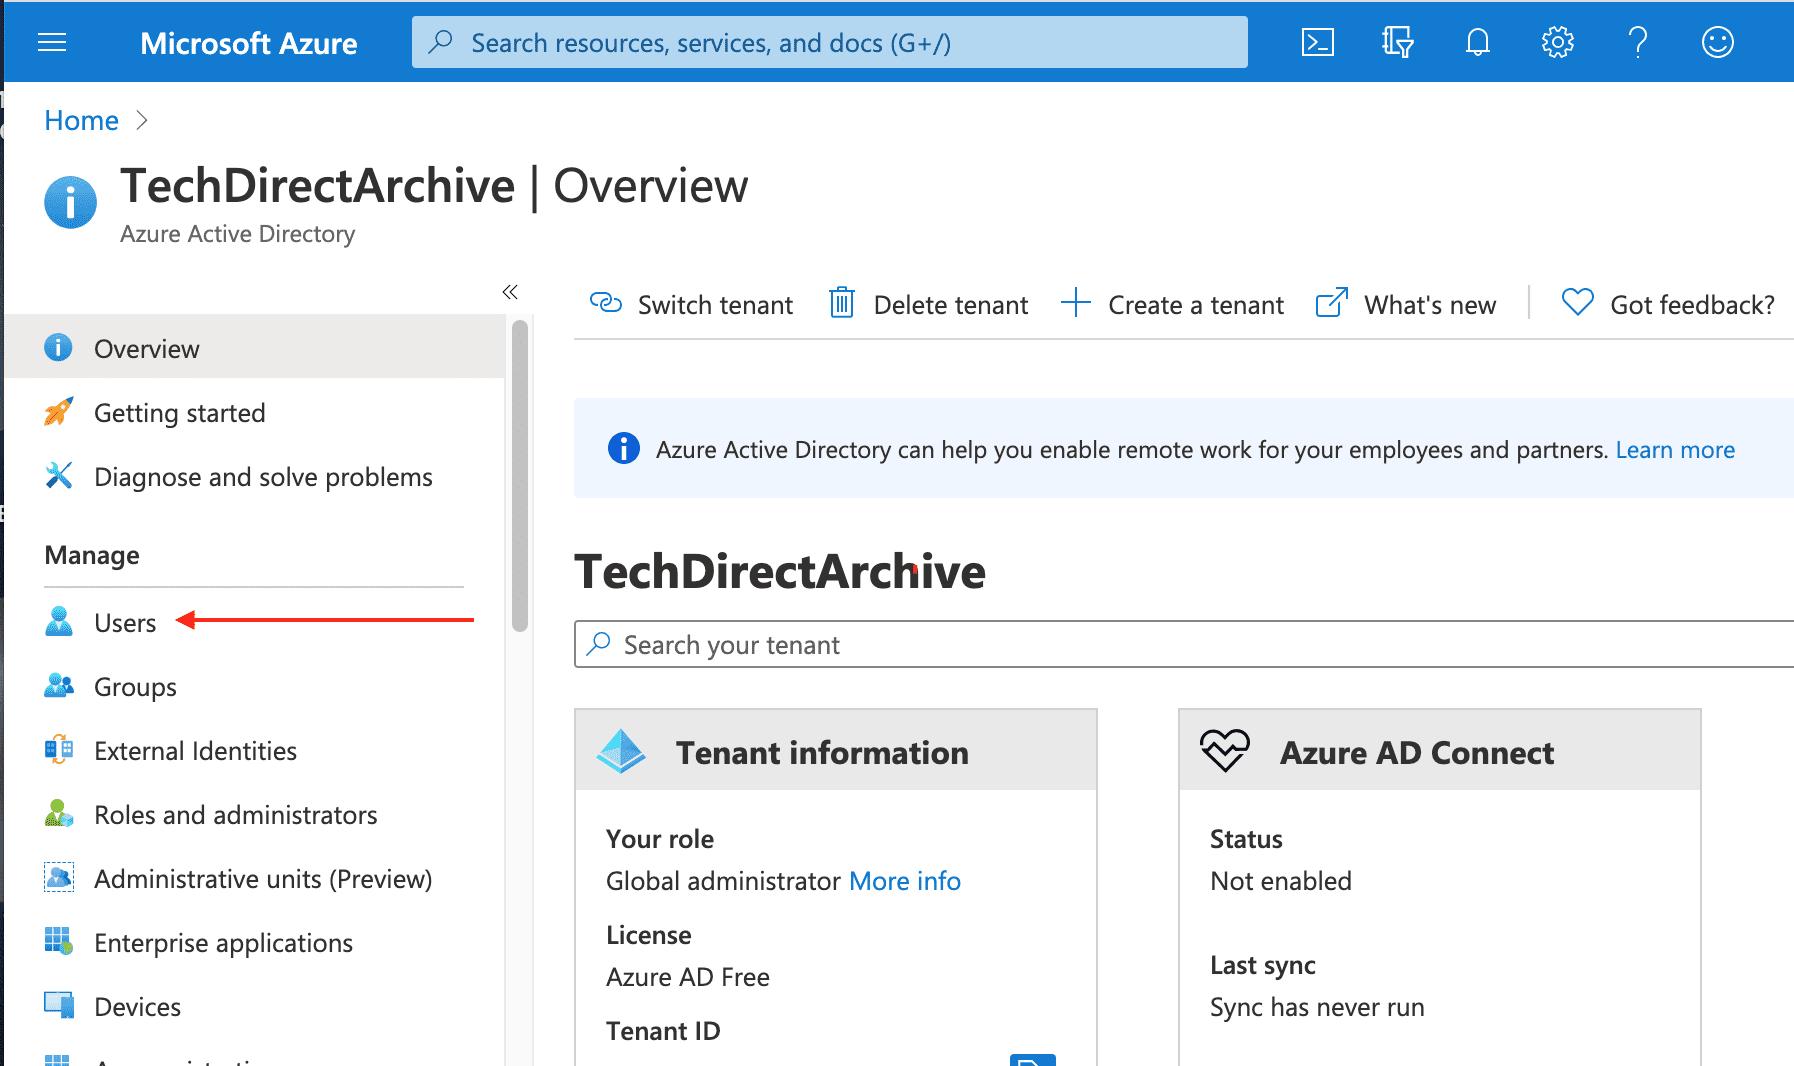
Task: Open the hamburger portal menu
Action: [52, 42]
